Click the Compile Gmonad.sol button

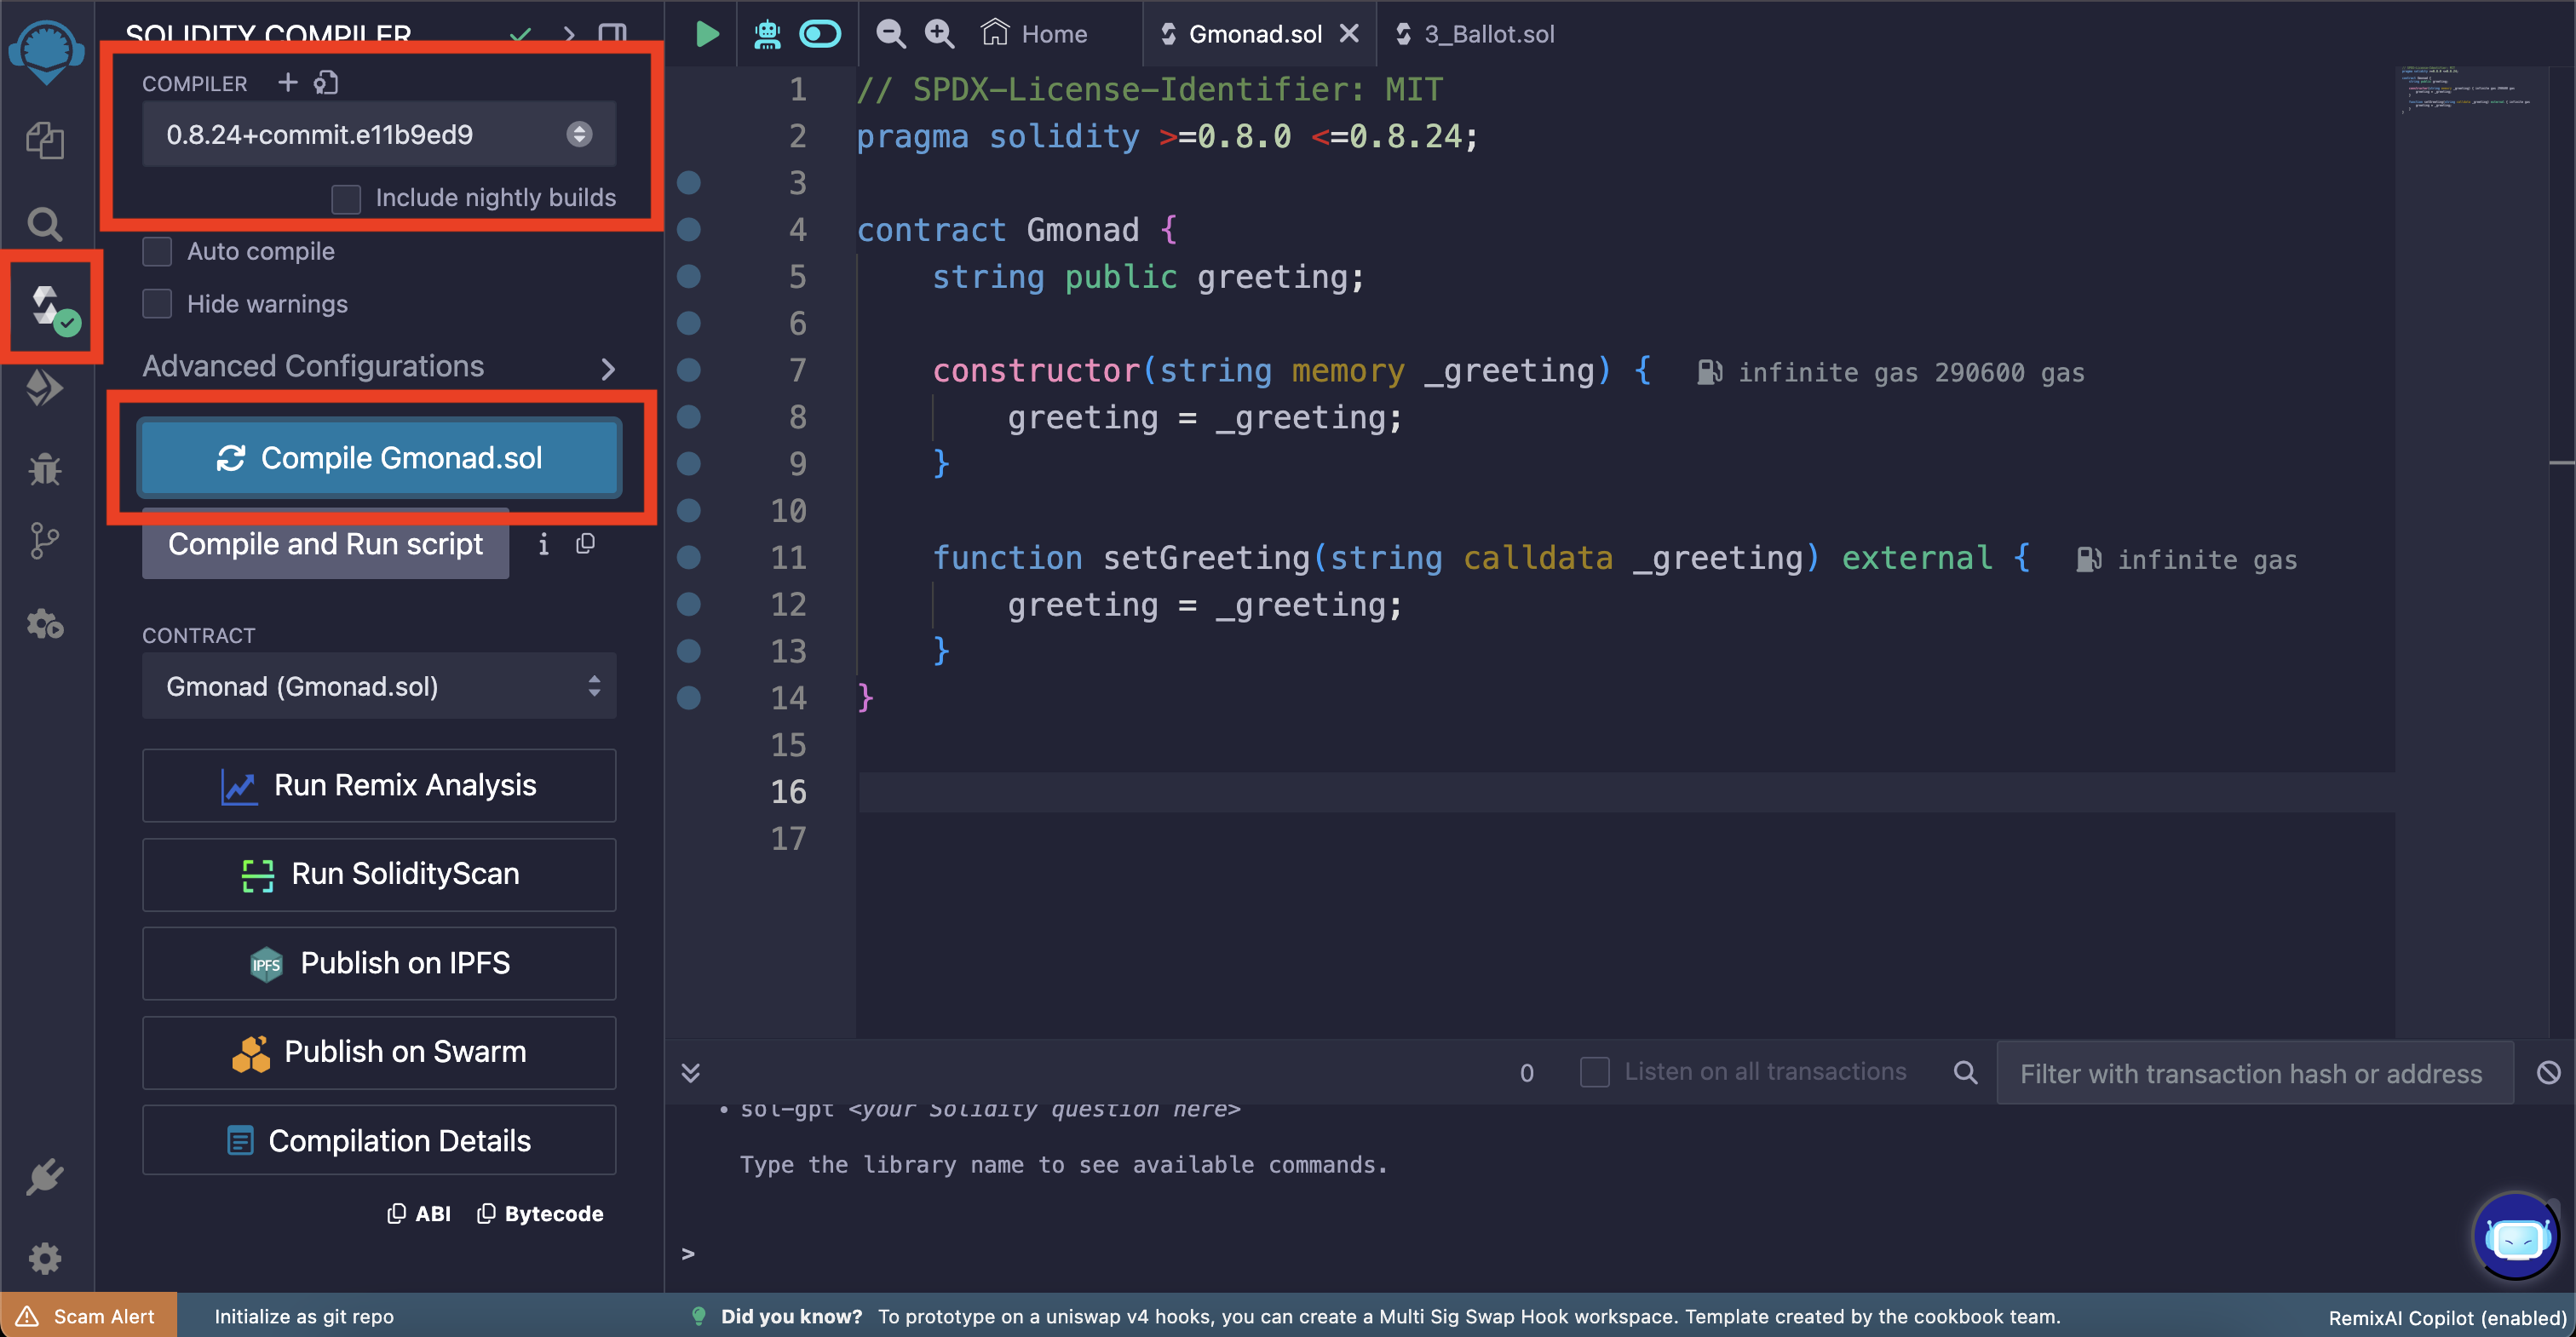click(379, 457)
